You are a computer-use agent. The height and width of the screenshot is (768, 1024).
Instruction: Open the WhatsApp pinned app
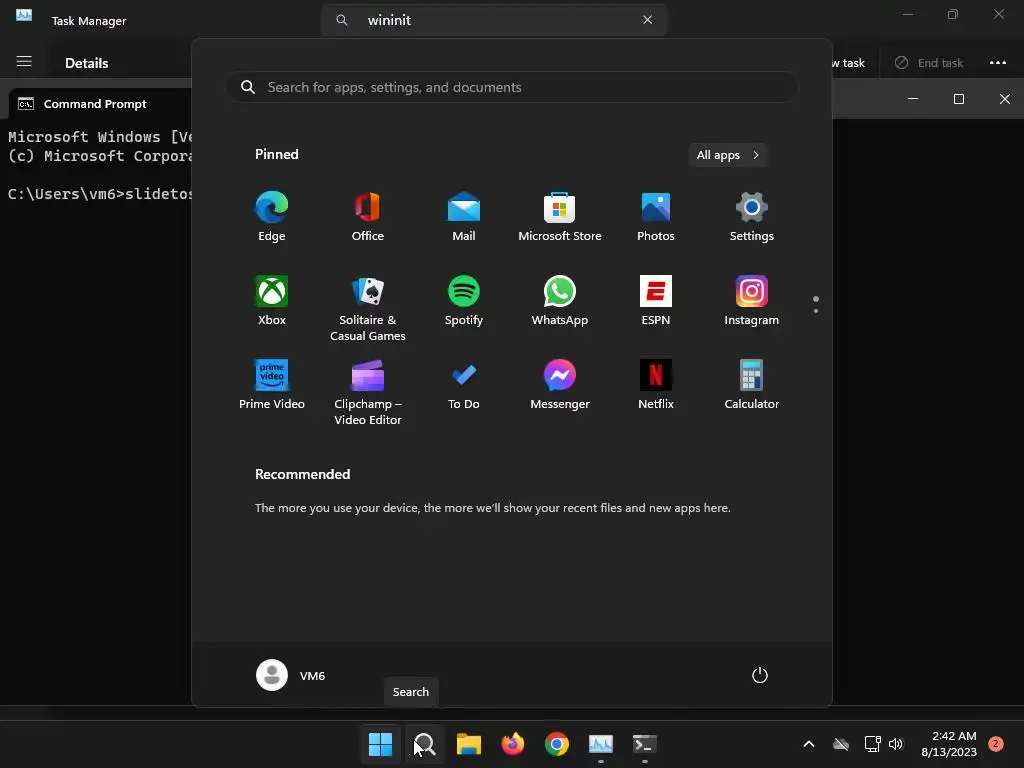point(560,300)
